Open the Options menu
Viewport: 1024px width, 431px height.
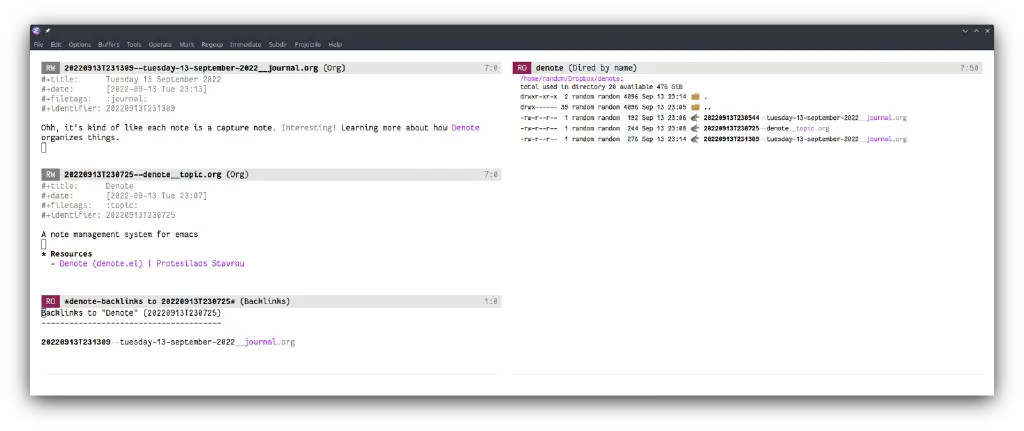(x=80, y=44)
